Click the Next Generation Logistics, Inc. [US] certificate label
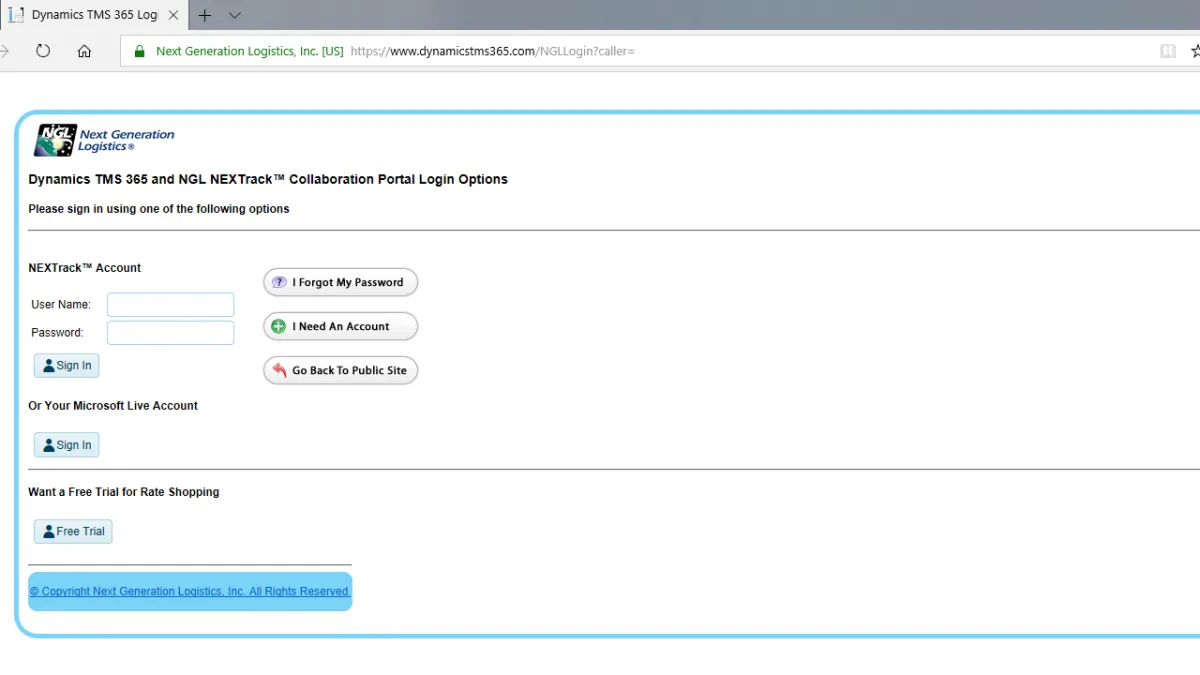This screenshot has height=675, width=1200. pos(250,51)
